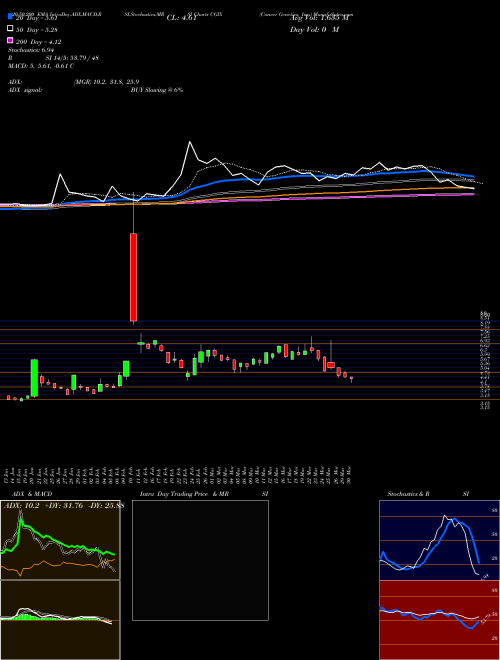
Task: Click the tall red candlestick
Action: click(x=133, y=277)
